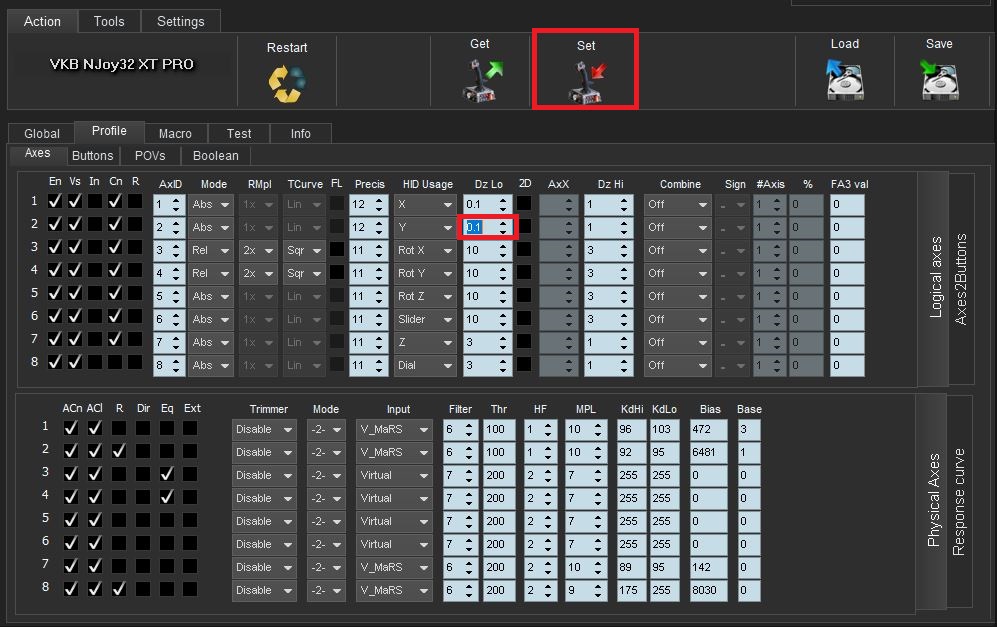Viewport: 997px width, 627px height.
Task: Click the Restart recycle-arrows icon
Action: pos(287,83)
